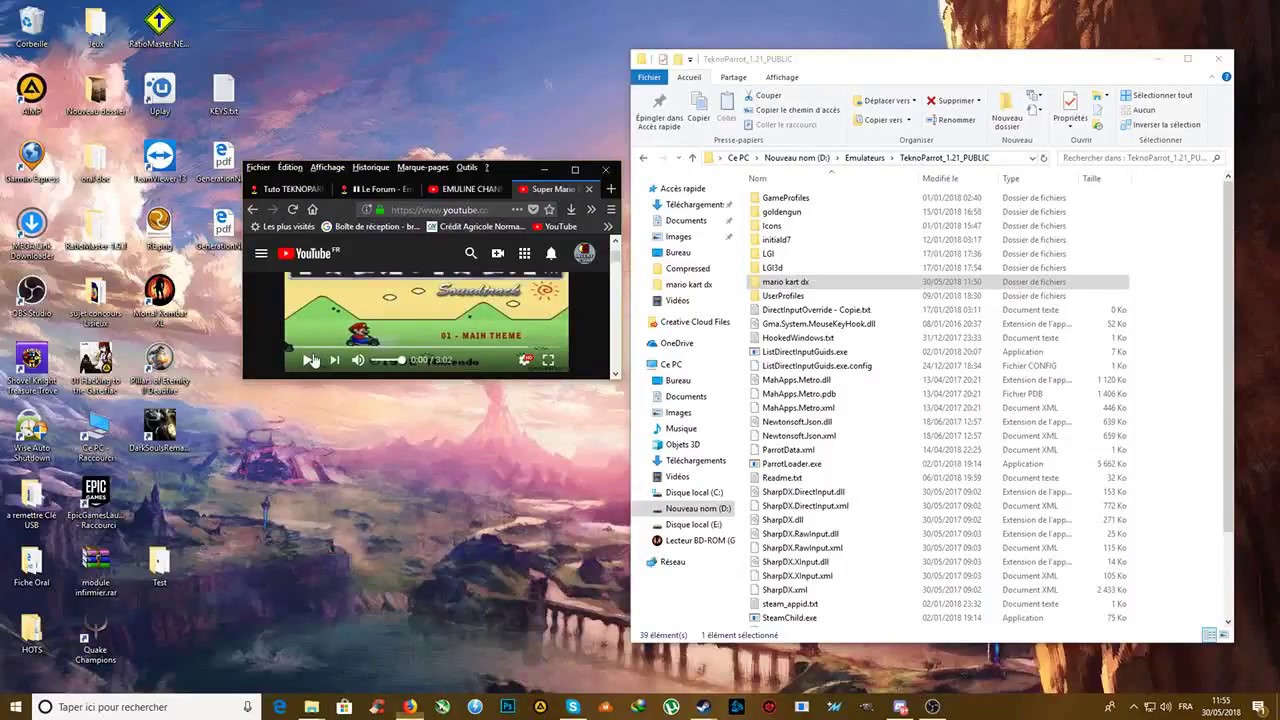This screenshot has height=720, width=1280.
Task: Click Explorer search box field
Action: (x=1141, y=158)
